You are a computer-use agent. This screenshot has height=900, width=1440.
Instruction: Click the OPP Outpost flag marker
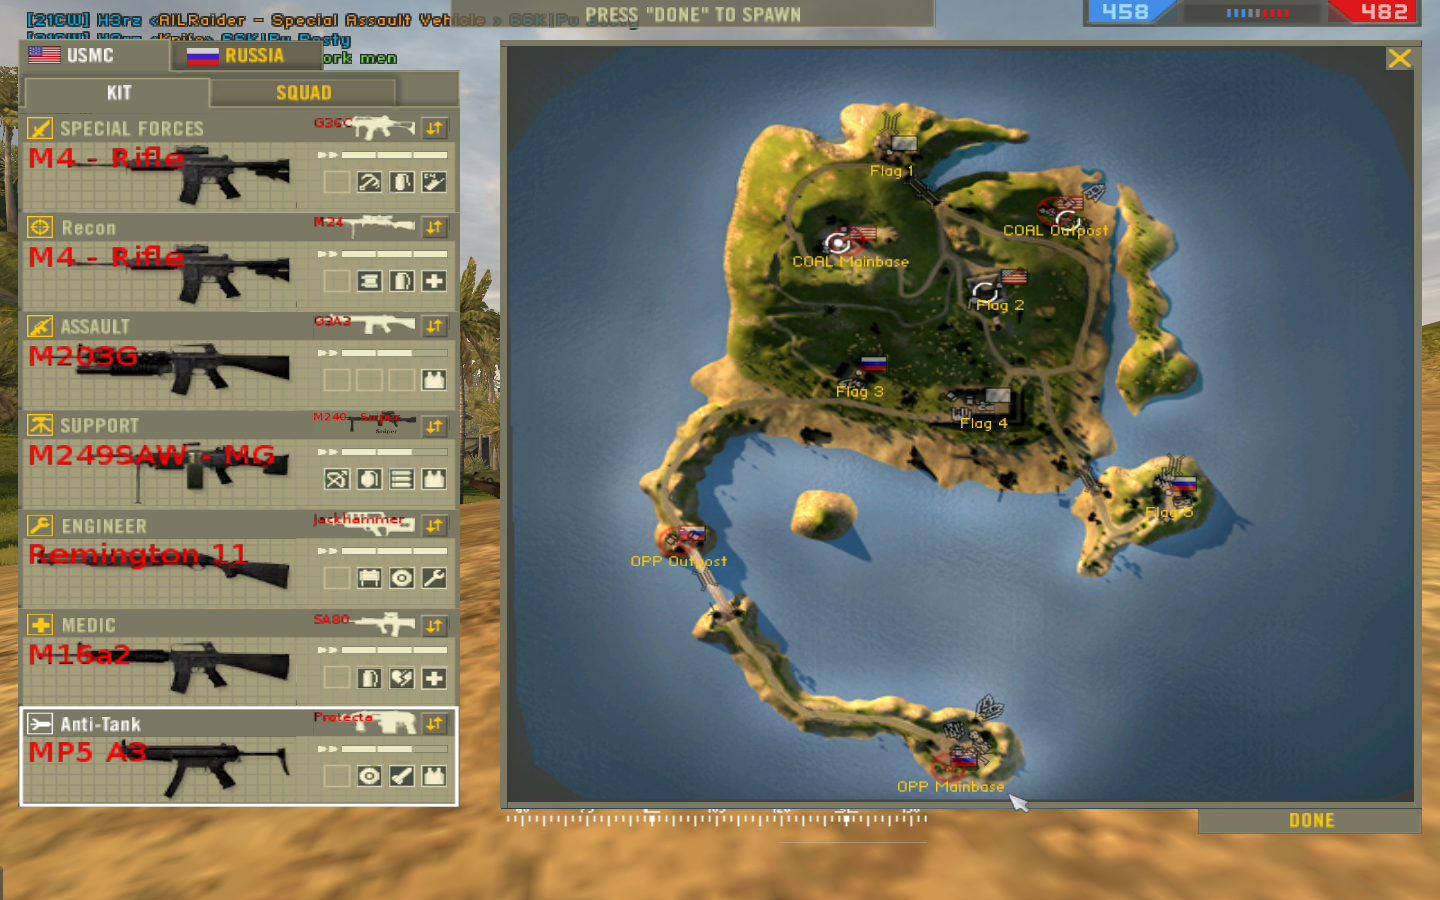[x=691, y=533]
